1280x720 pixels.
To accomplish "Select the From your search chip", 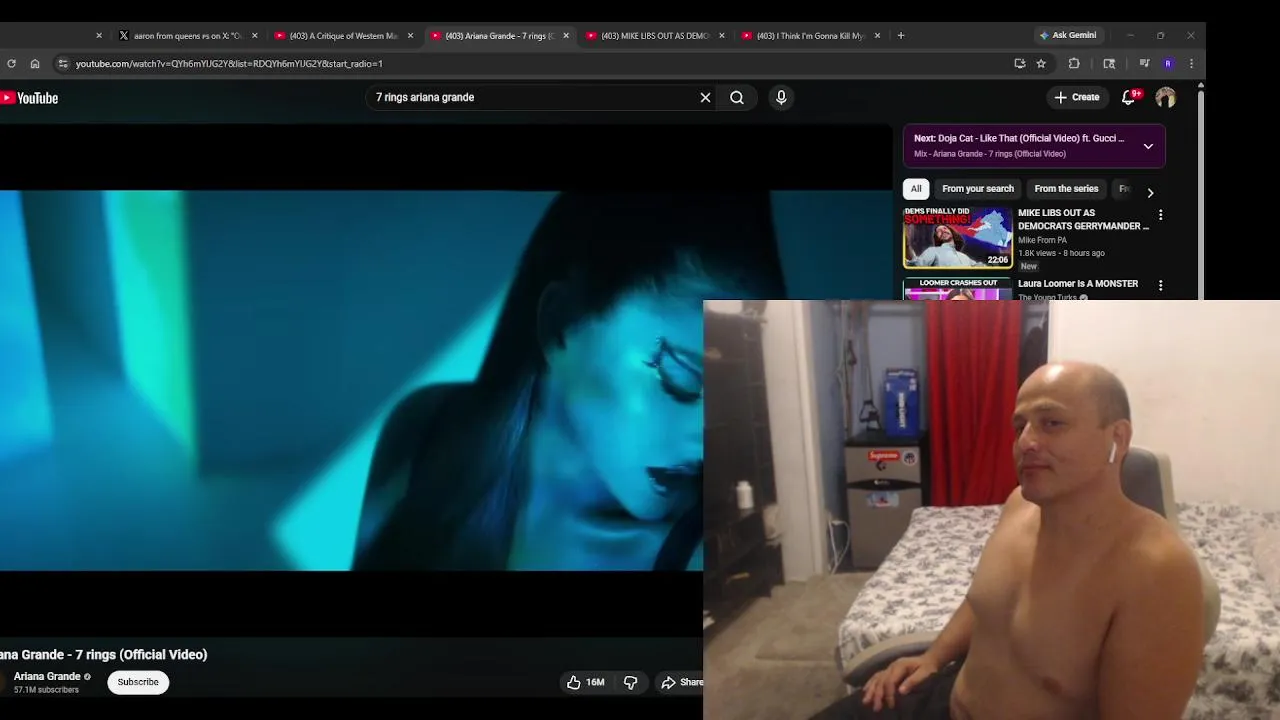I will 978,189.
